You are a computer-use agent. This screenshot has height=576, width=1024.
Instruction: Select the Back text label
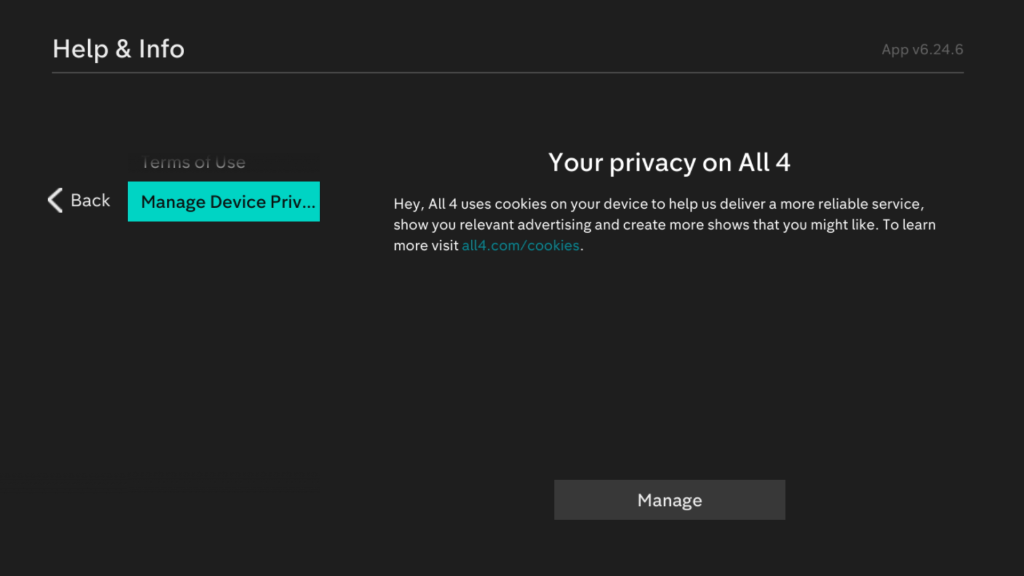point(90,201)
